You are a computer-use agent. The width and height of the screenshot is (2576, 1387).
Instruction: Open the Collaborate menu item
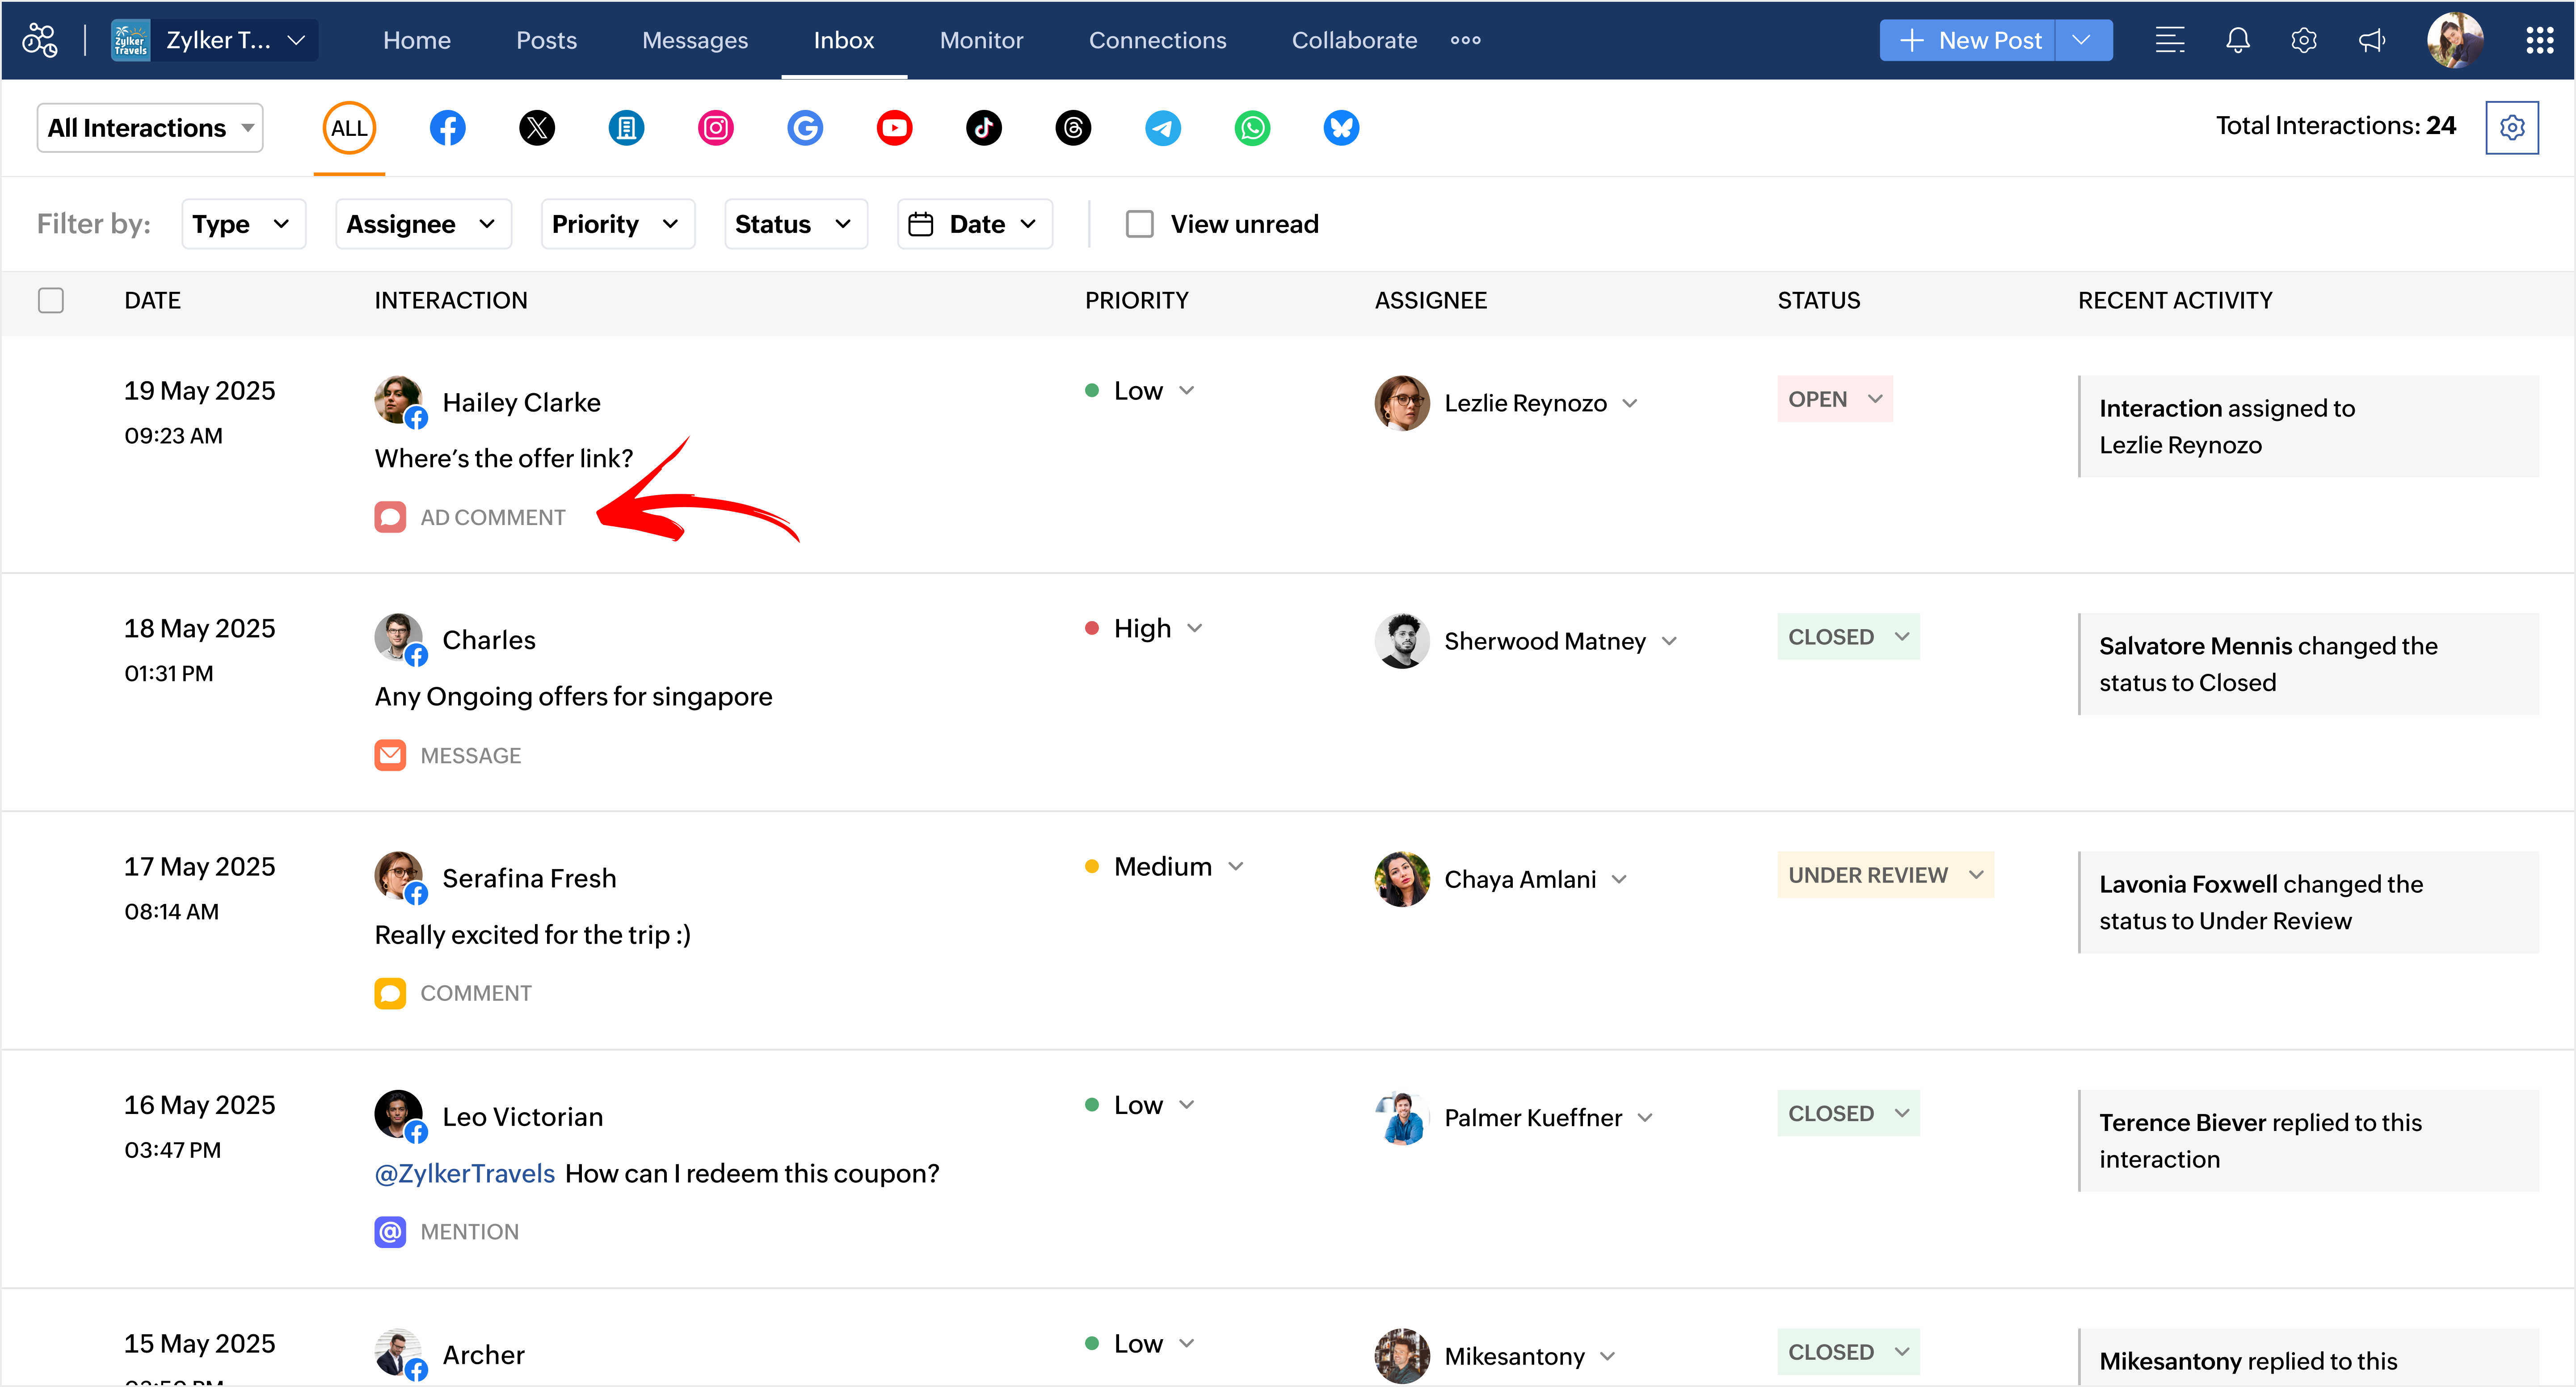pyautogui.click(x=1354, y=40)
